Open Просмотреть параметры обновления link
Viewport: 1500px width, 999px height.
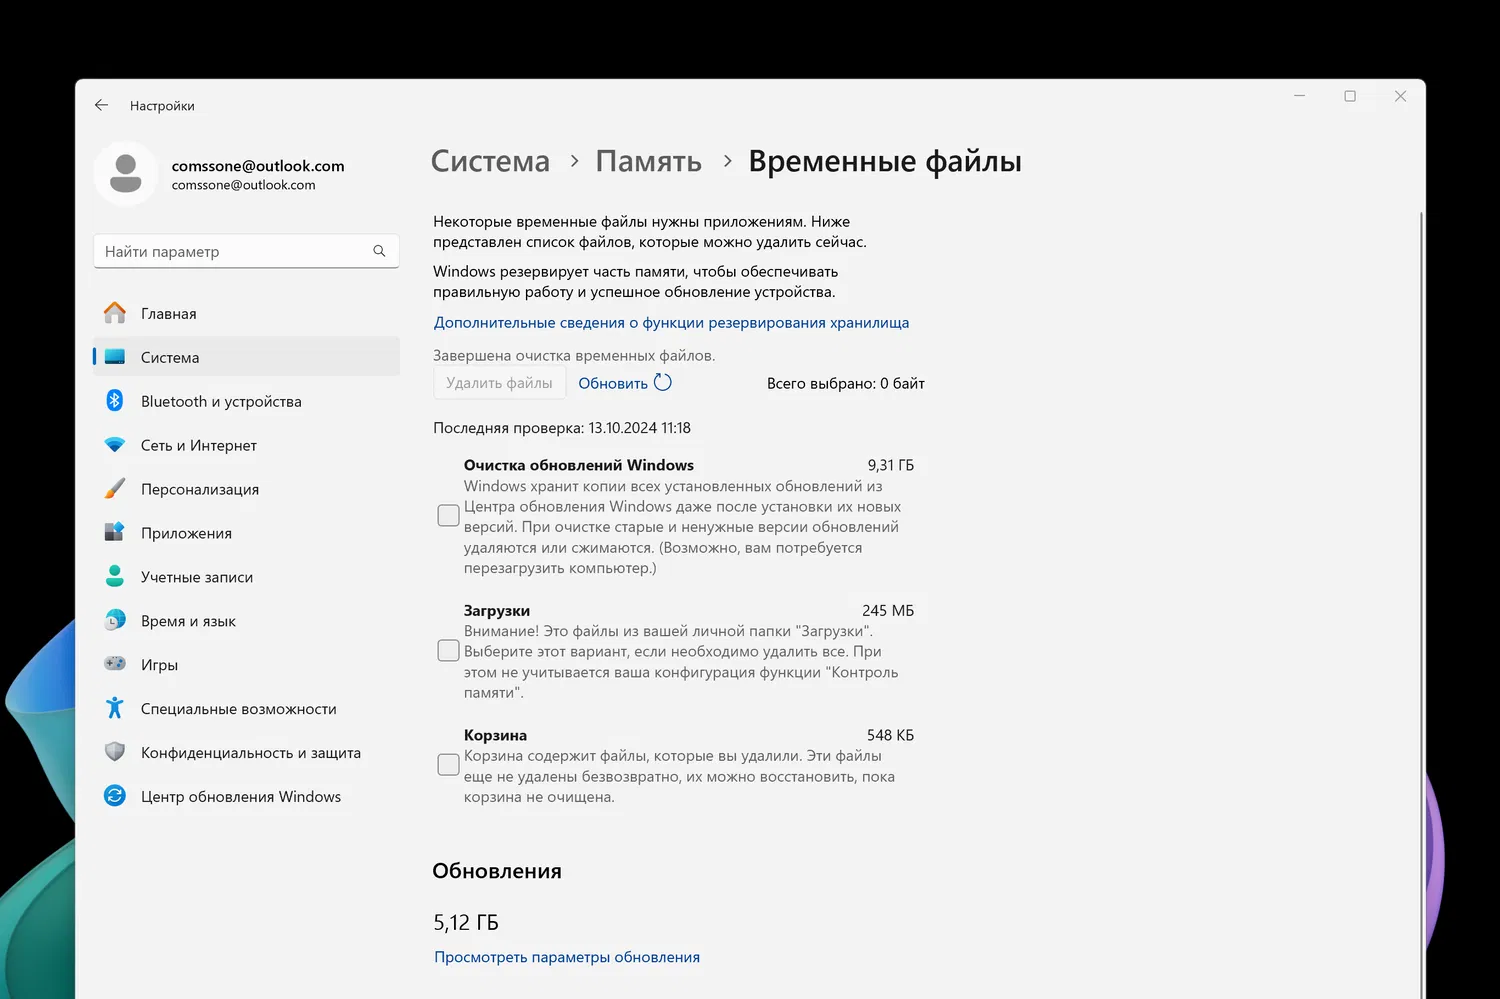coord(567,957)
